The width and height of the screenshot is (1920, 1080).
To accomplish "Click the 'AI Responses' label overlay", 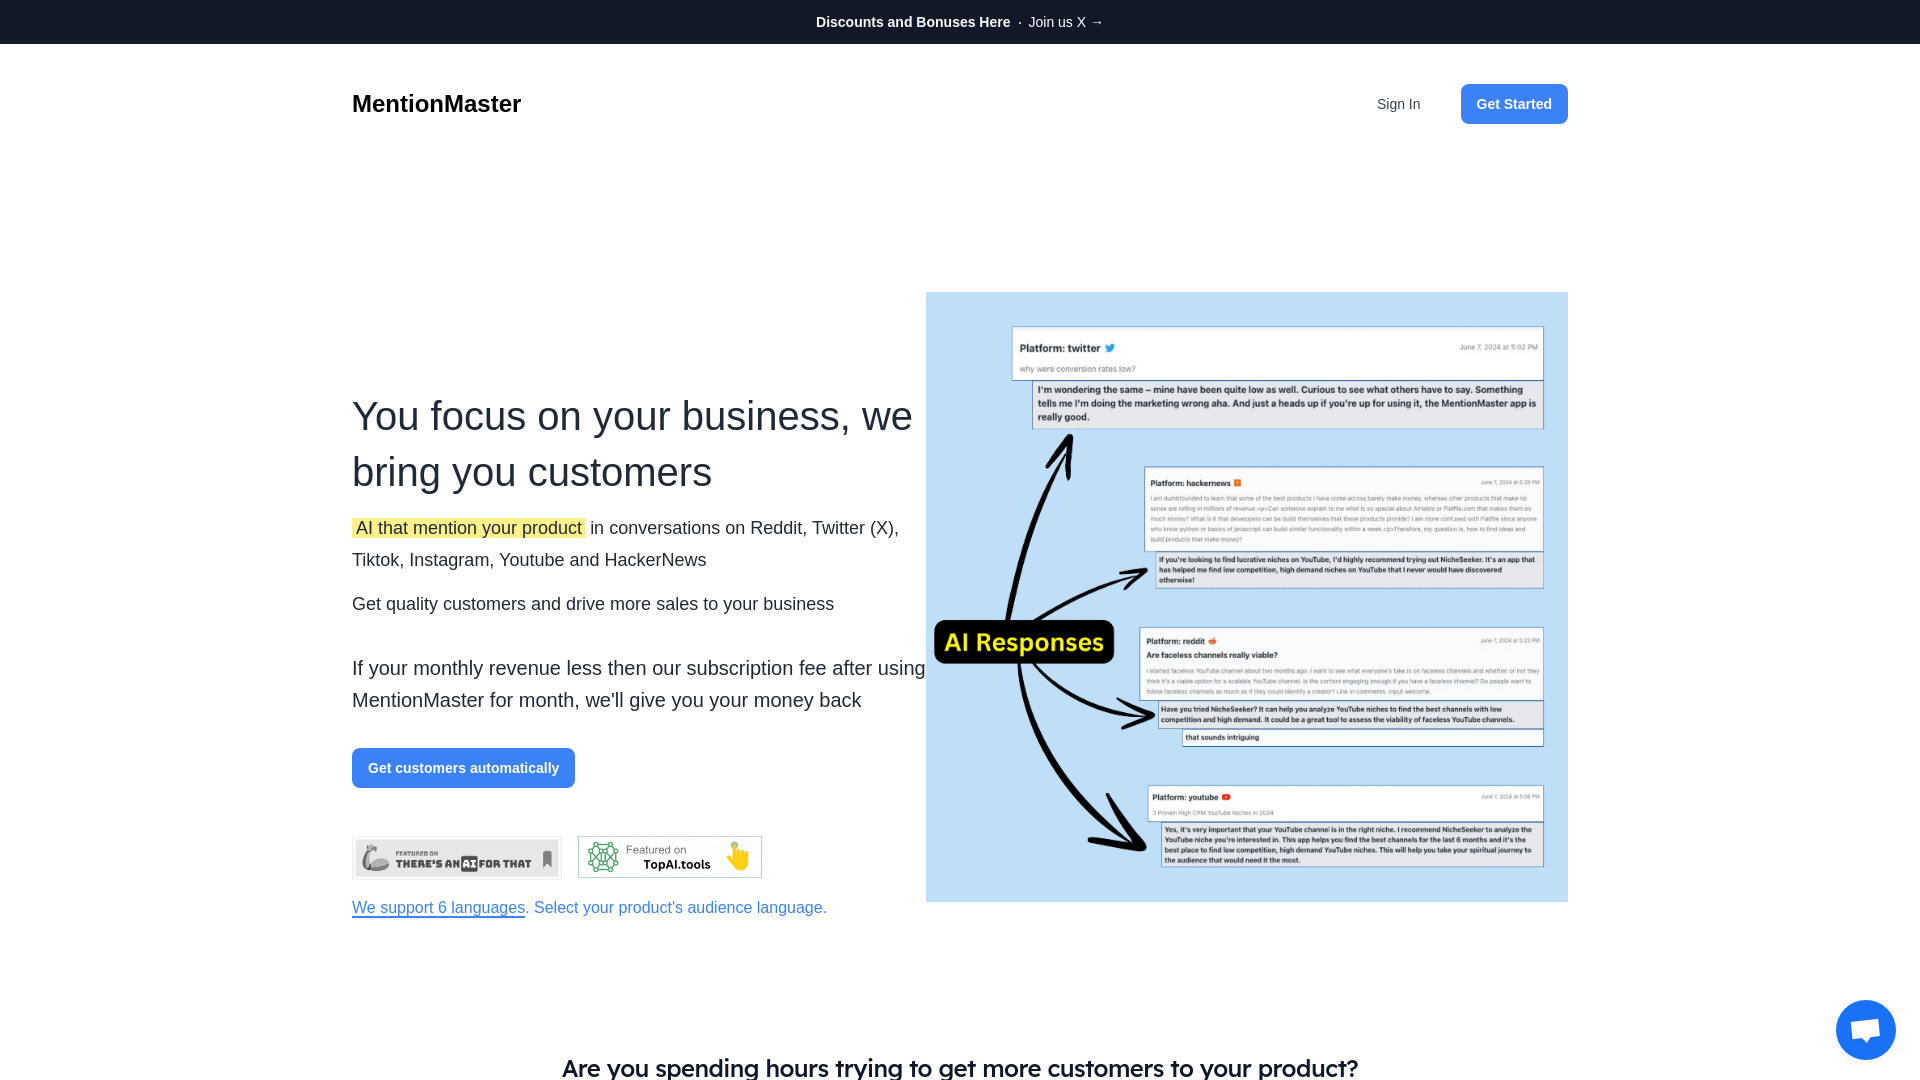I will [x=1025, y=641].
